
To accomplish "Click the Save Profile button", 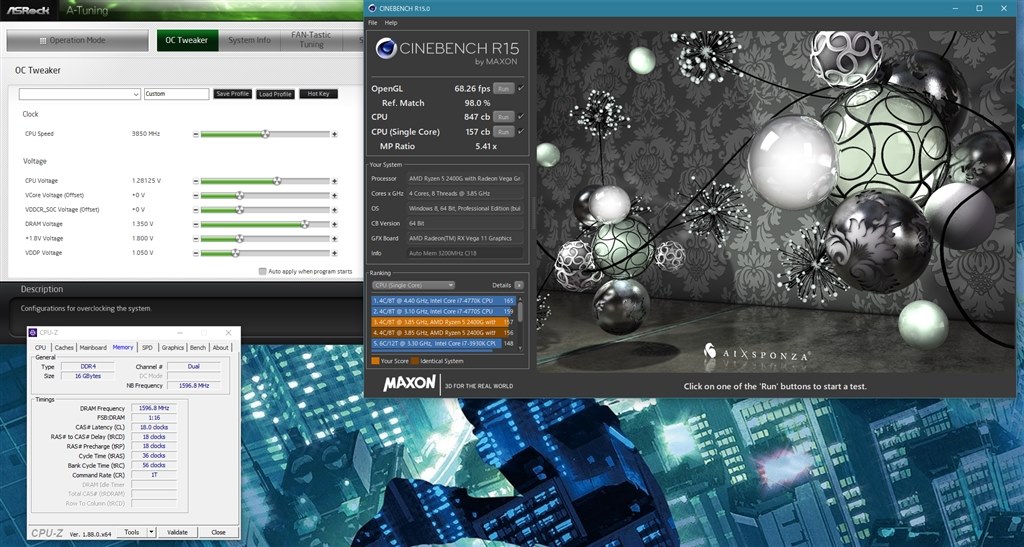I will pos(232,94).
